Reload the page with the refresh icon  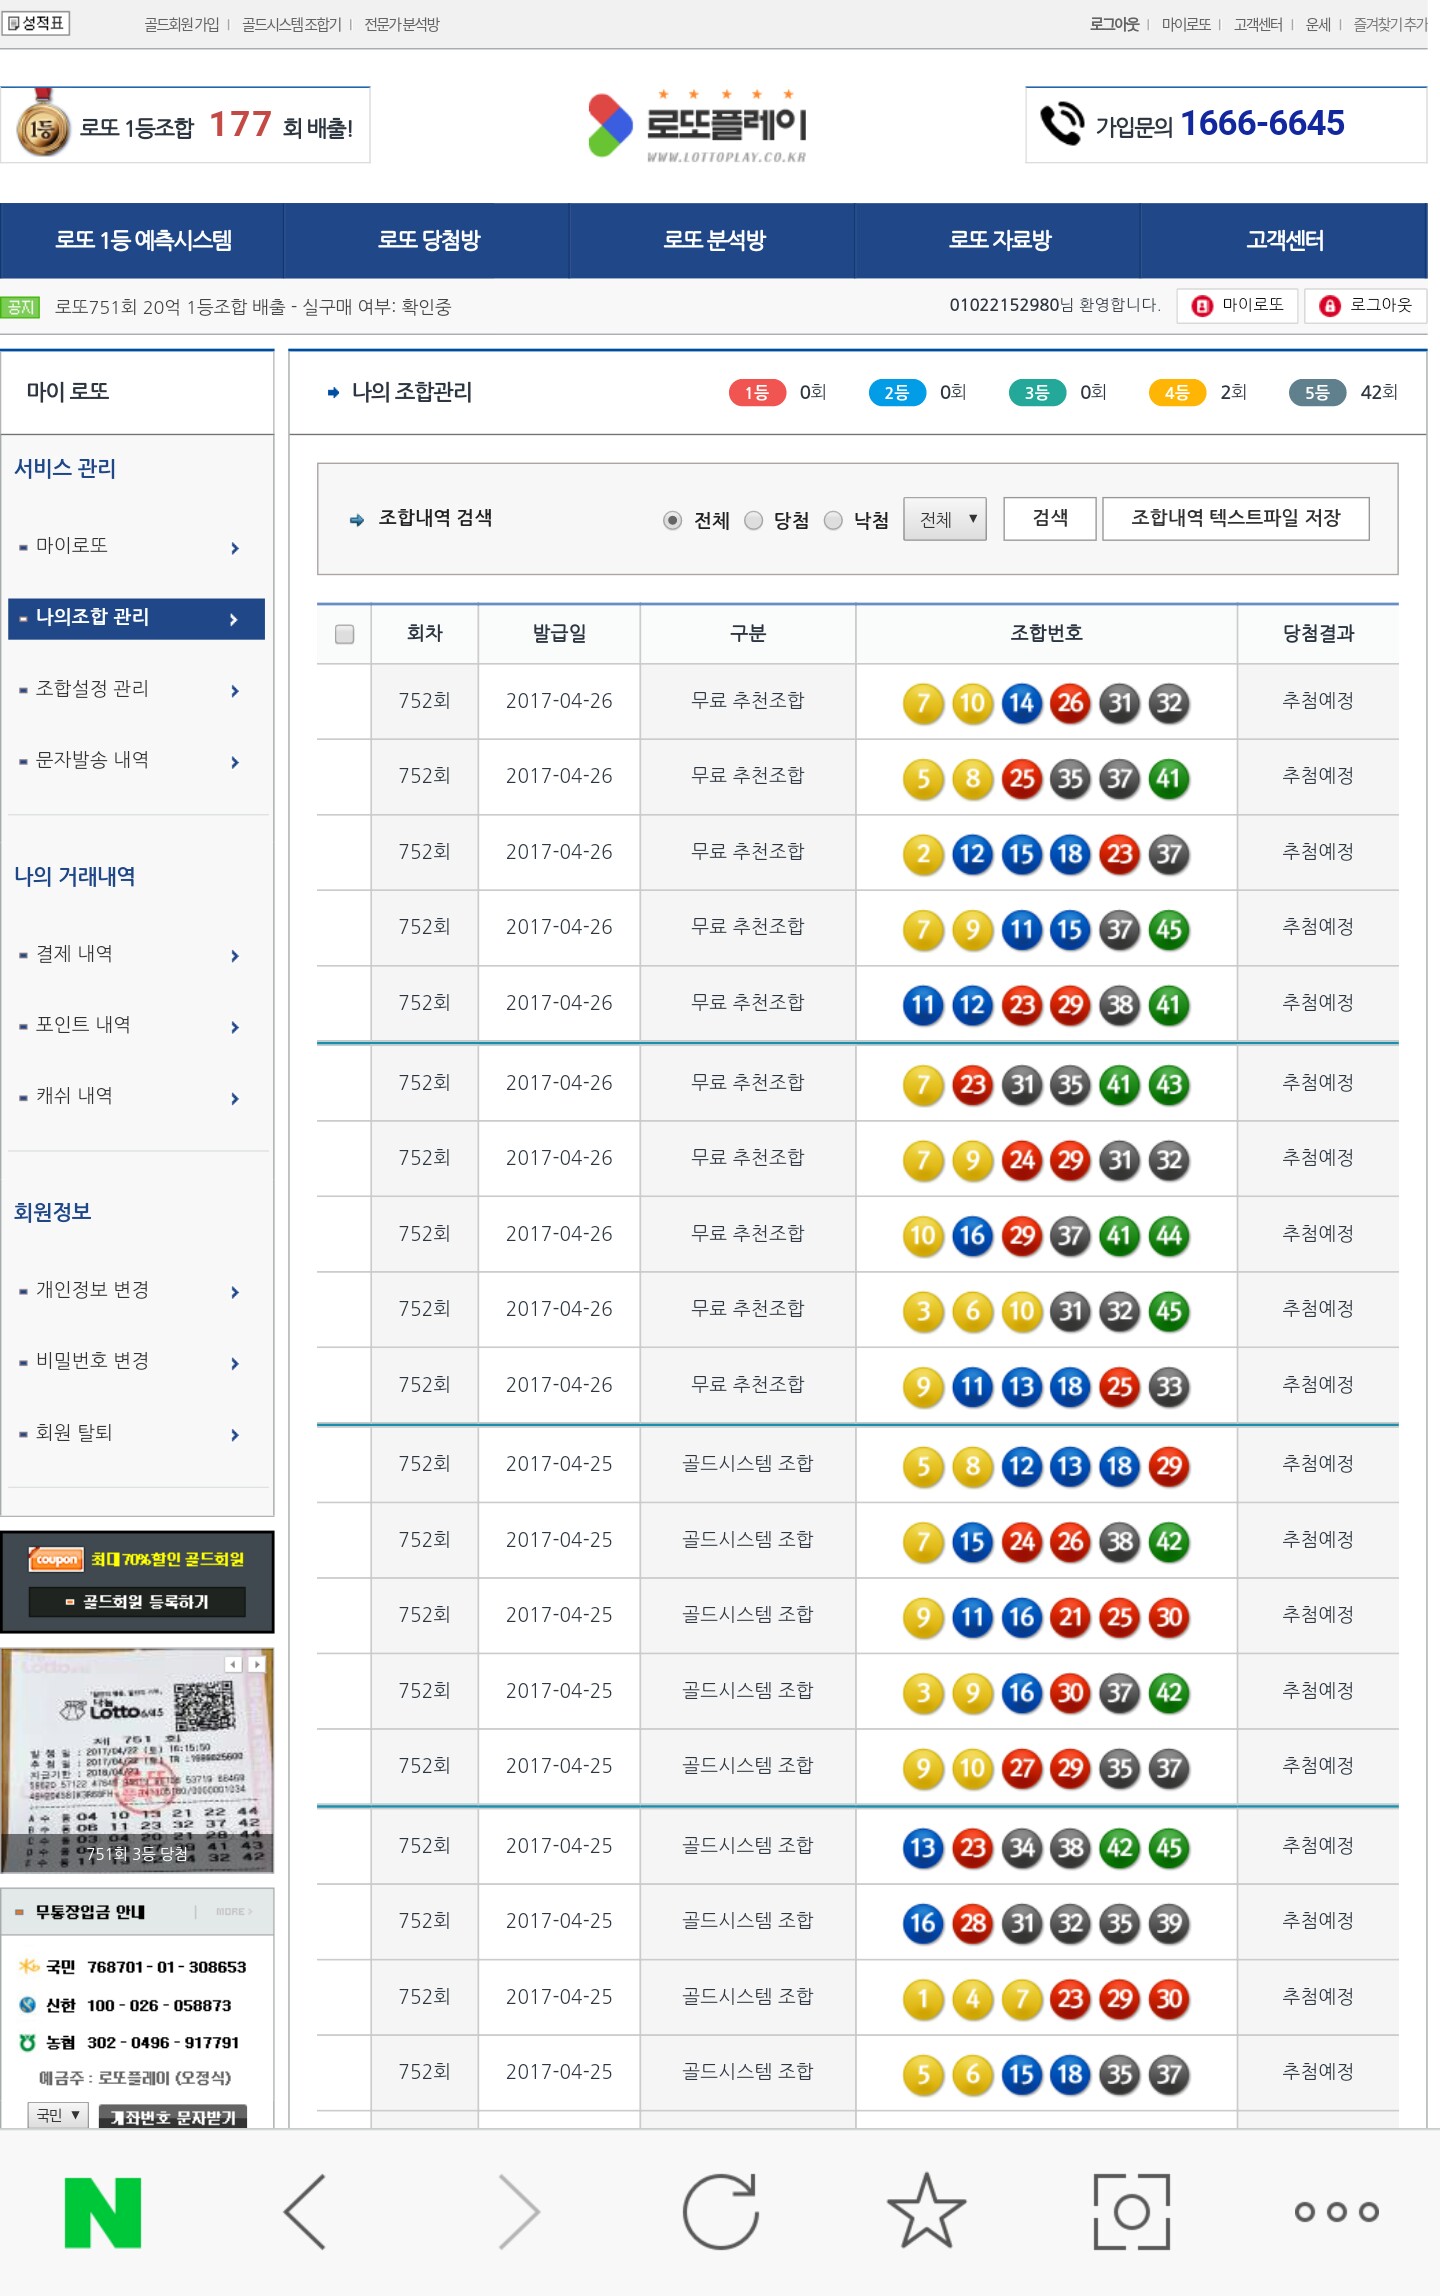click(x=720, y=2212)
